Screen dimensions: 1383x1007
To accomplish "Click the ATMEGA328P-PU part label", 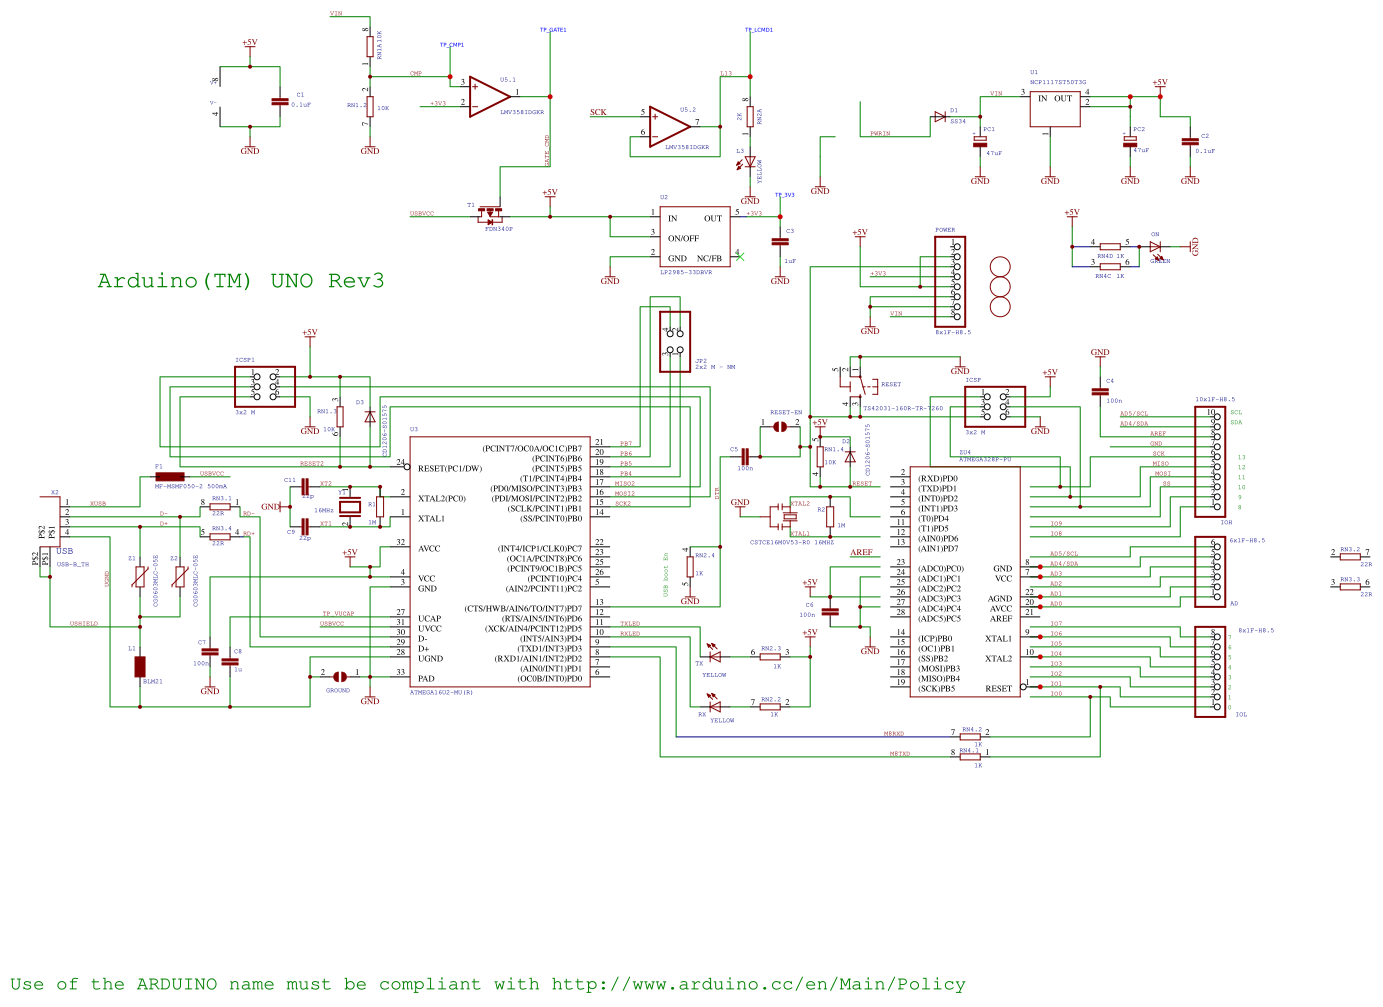I will (985, 459).
